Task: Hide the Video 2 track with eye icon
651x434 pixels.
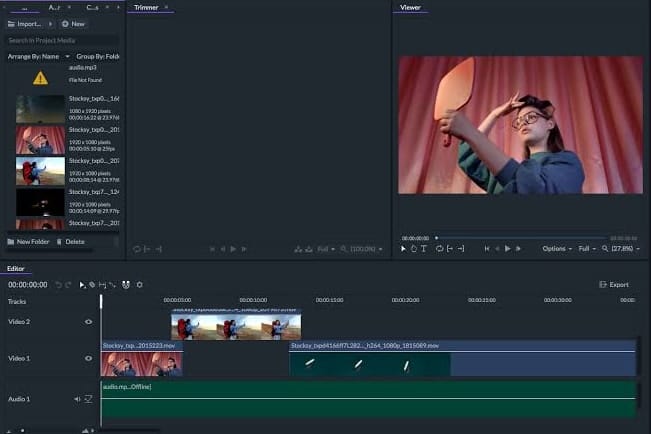Action: click(88, 322)
